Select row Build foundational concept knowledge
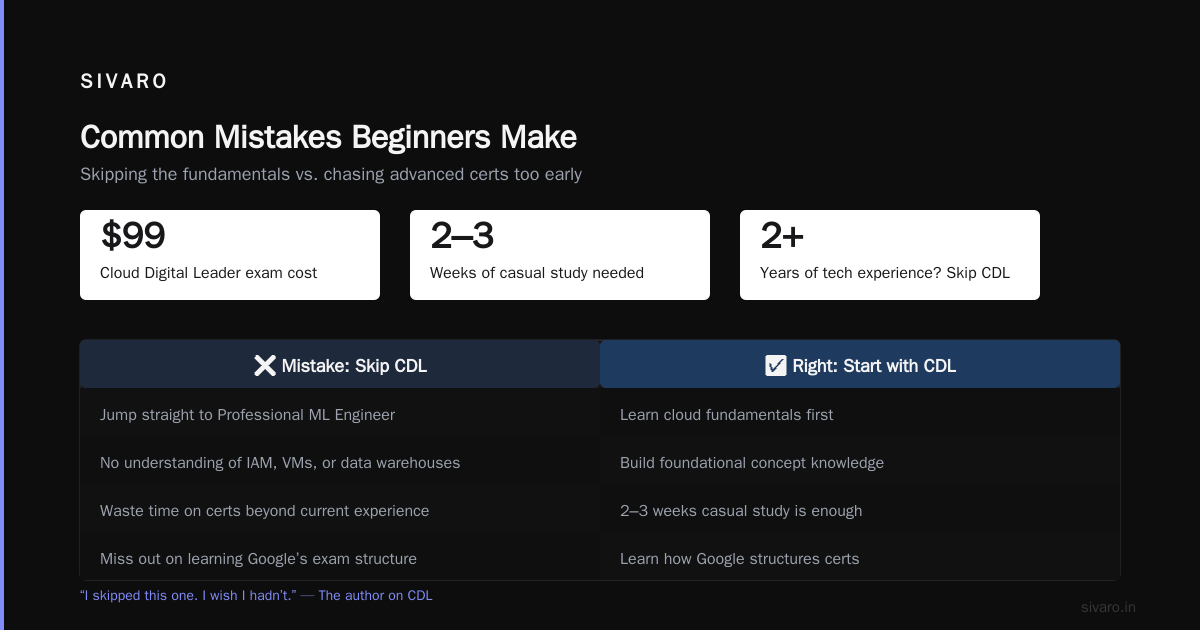Screen dimensions: 1200x630 (x=860, y=462)
